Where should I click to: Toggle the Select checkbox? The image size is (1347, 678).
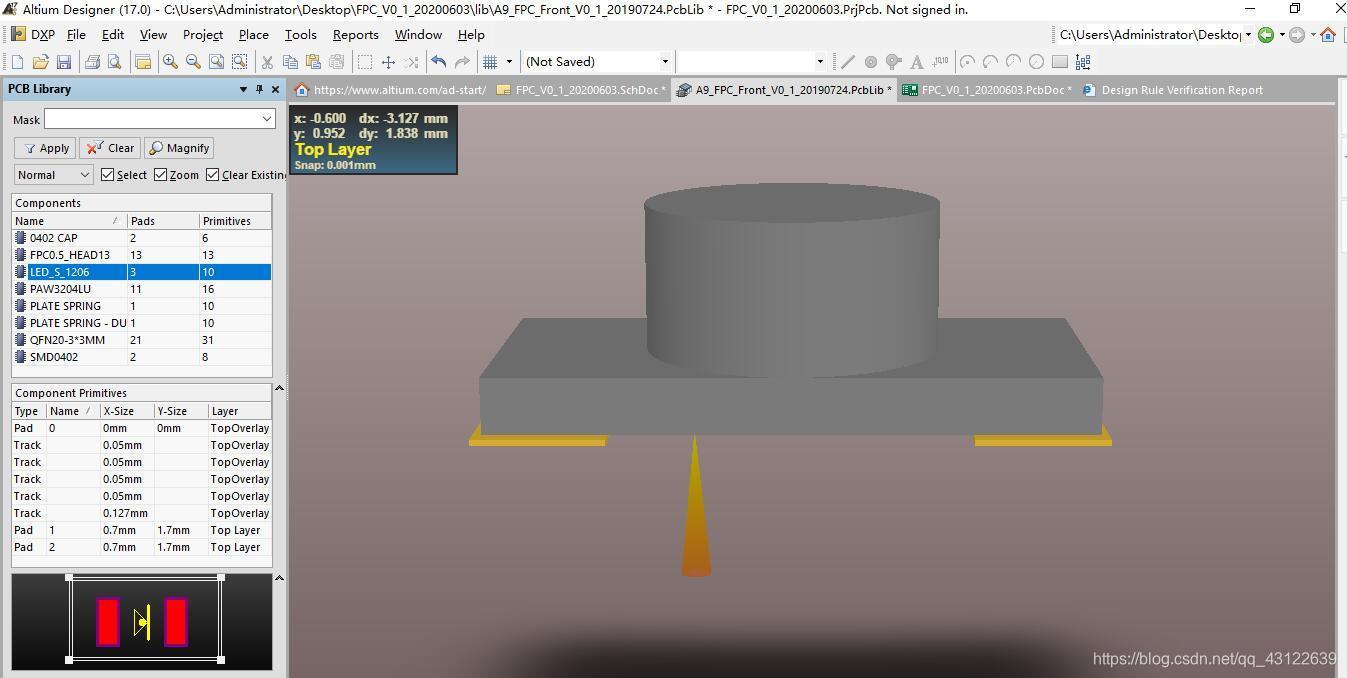coord(108,175)
